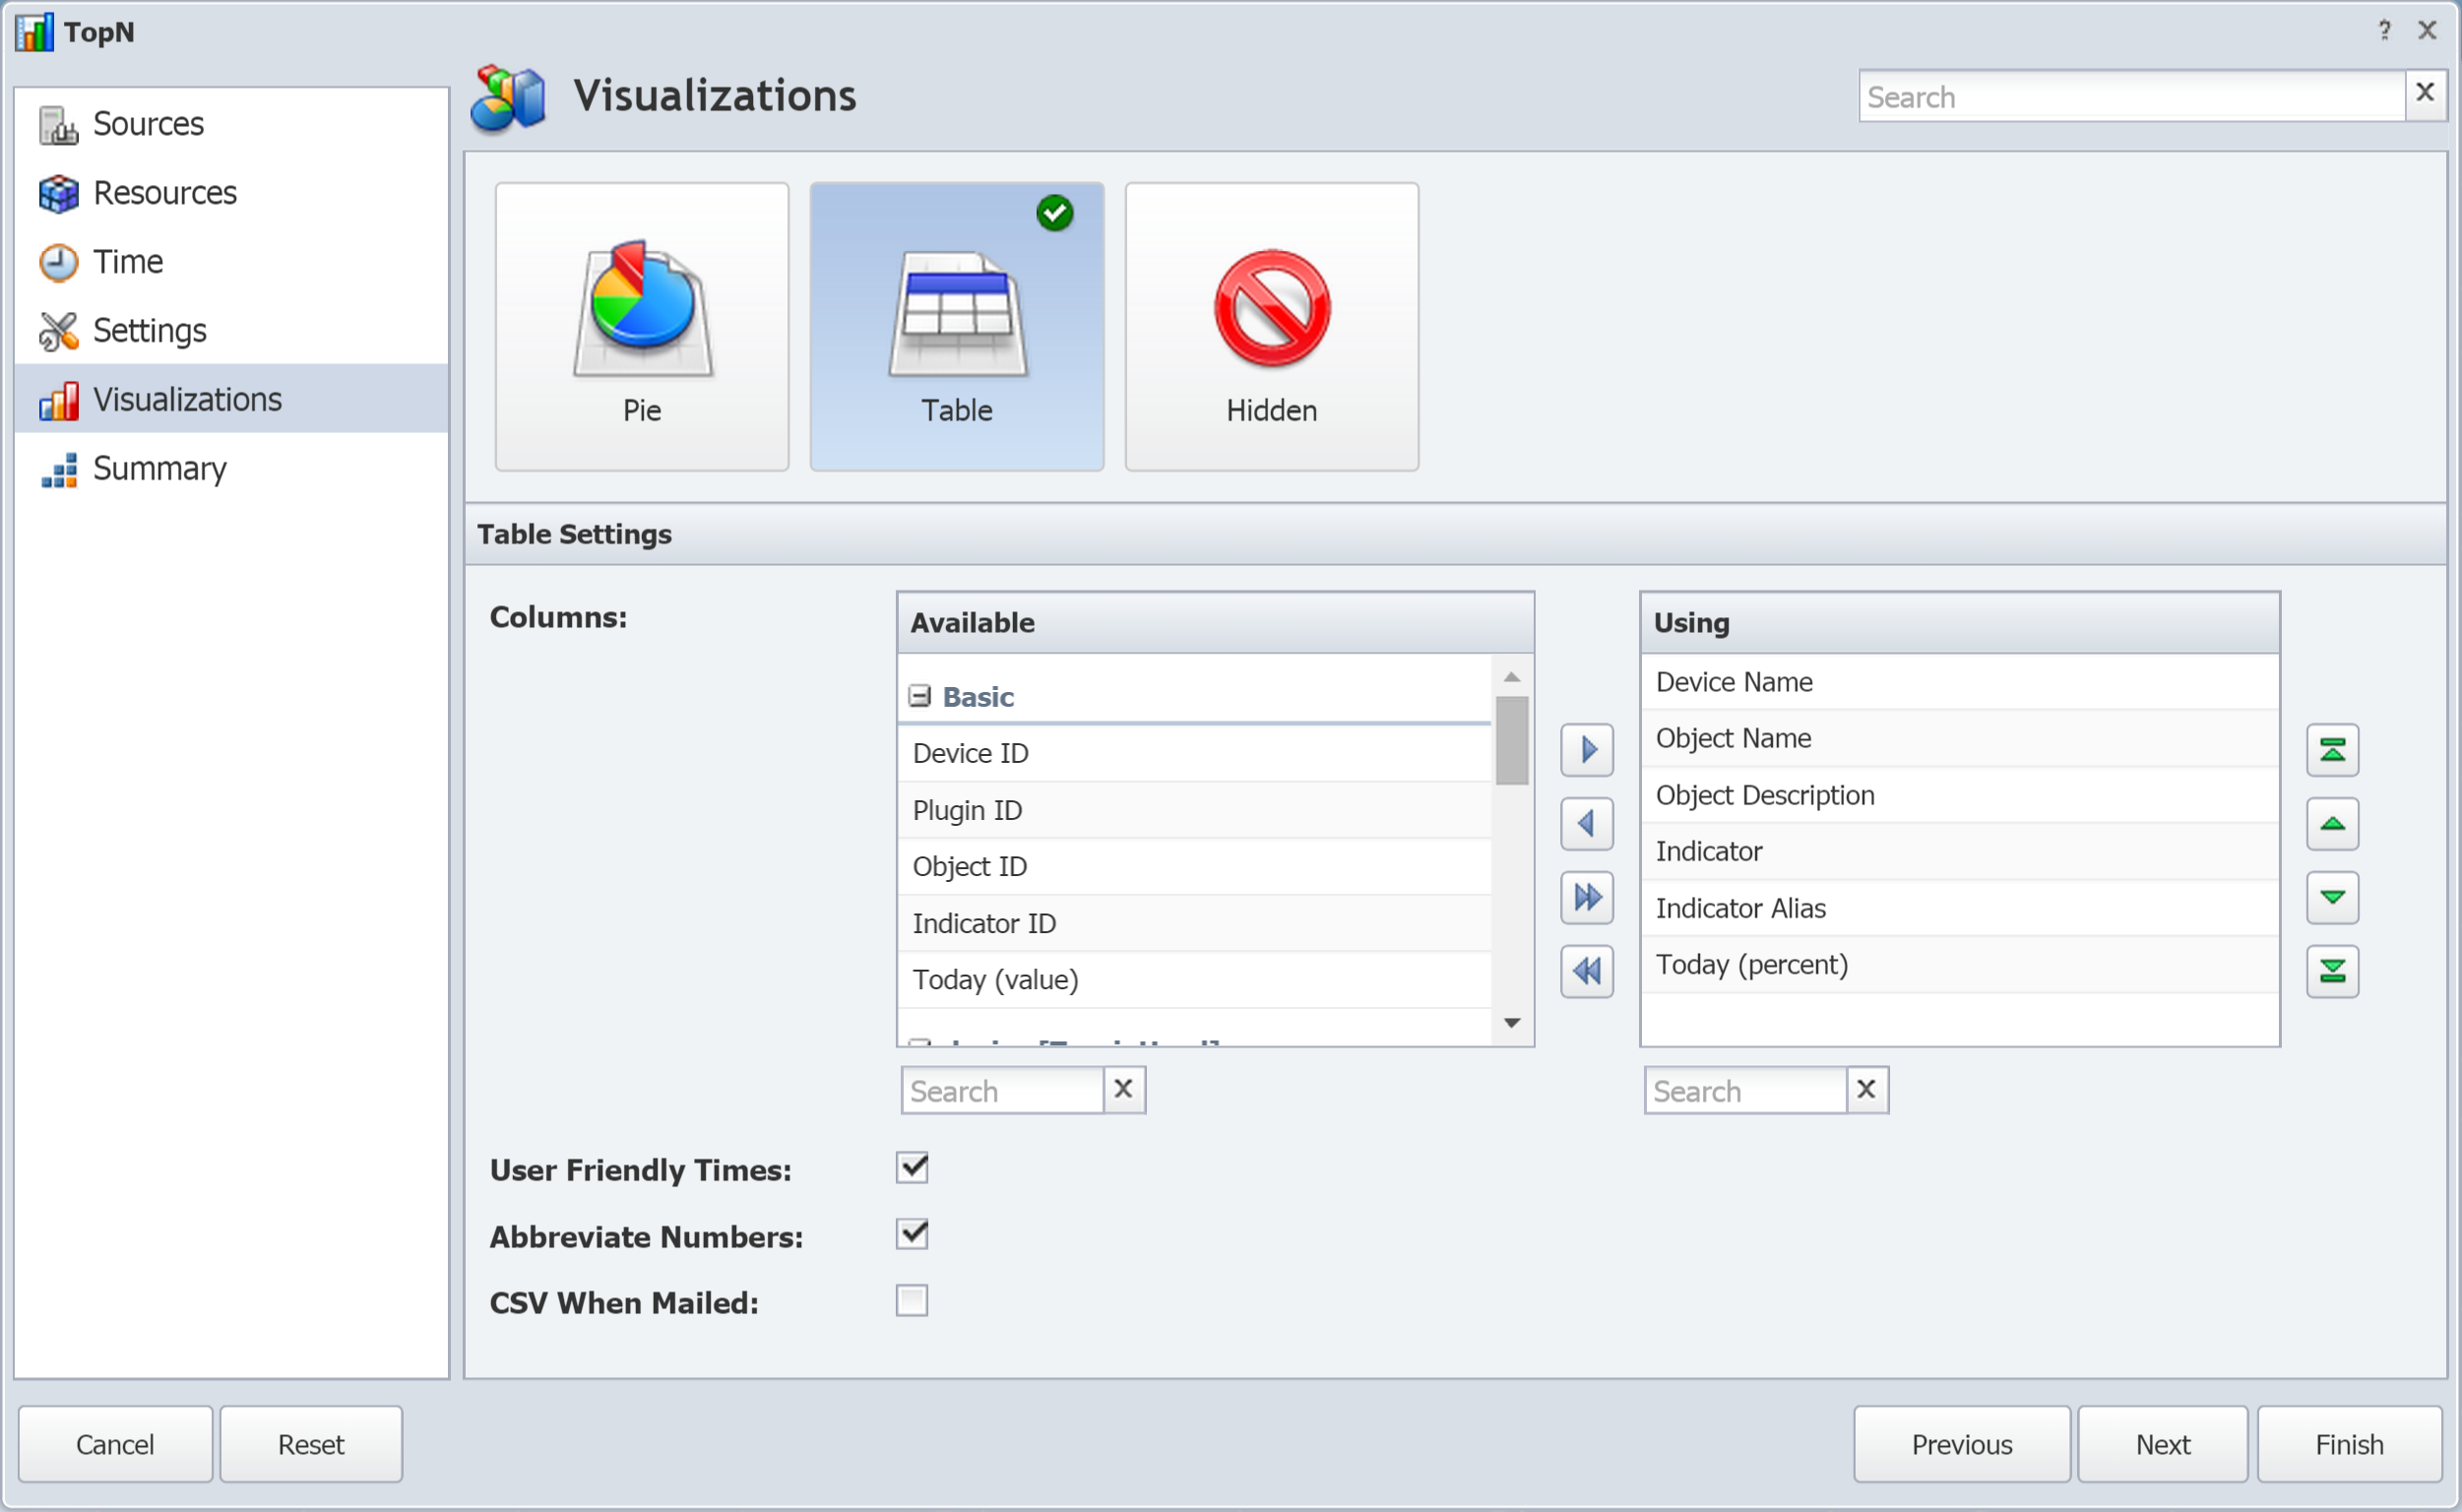Search Using columns by keyword
The width and height of the screenshot is (2462, 1512).
[1741, 1087]
